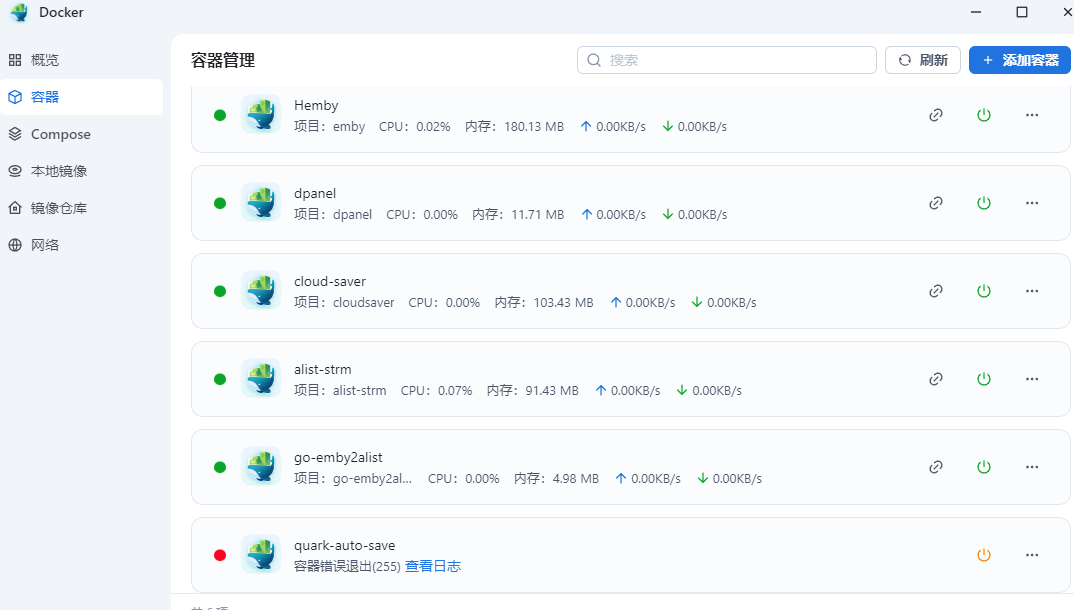Open 概览 overview in sidebar
Screen dimensions: 1074x610
click(x=82, y=60)
